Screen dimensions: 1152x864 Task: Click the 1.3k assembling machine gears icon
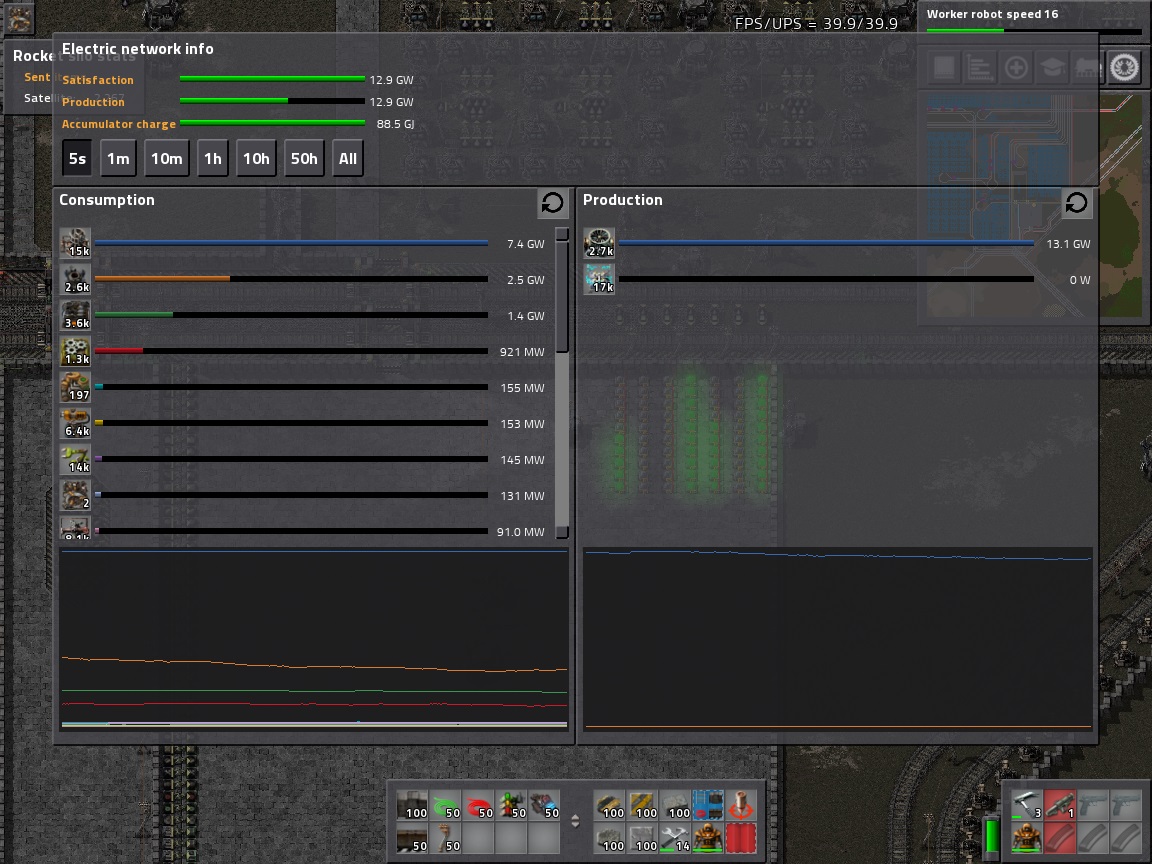tap(75, 351)
